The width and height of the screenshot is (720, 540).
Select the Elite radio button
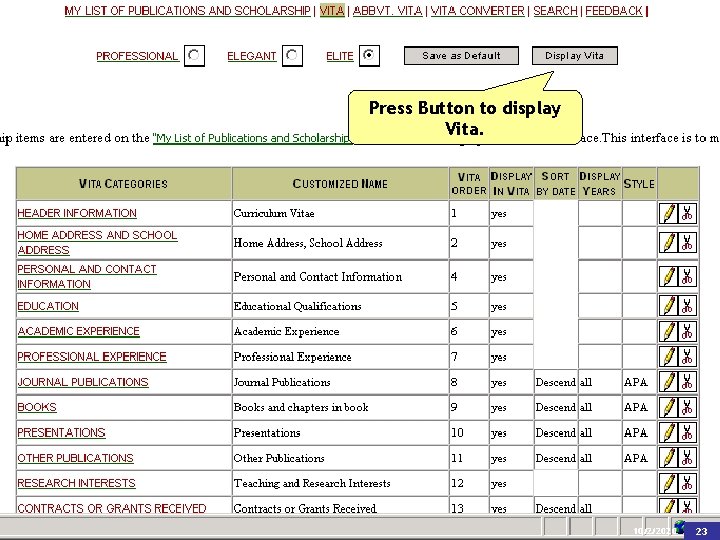coord(369,56)
